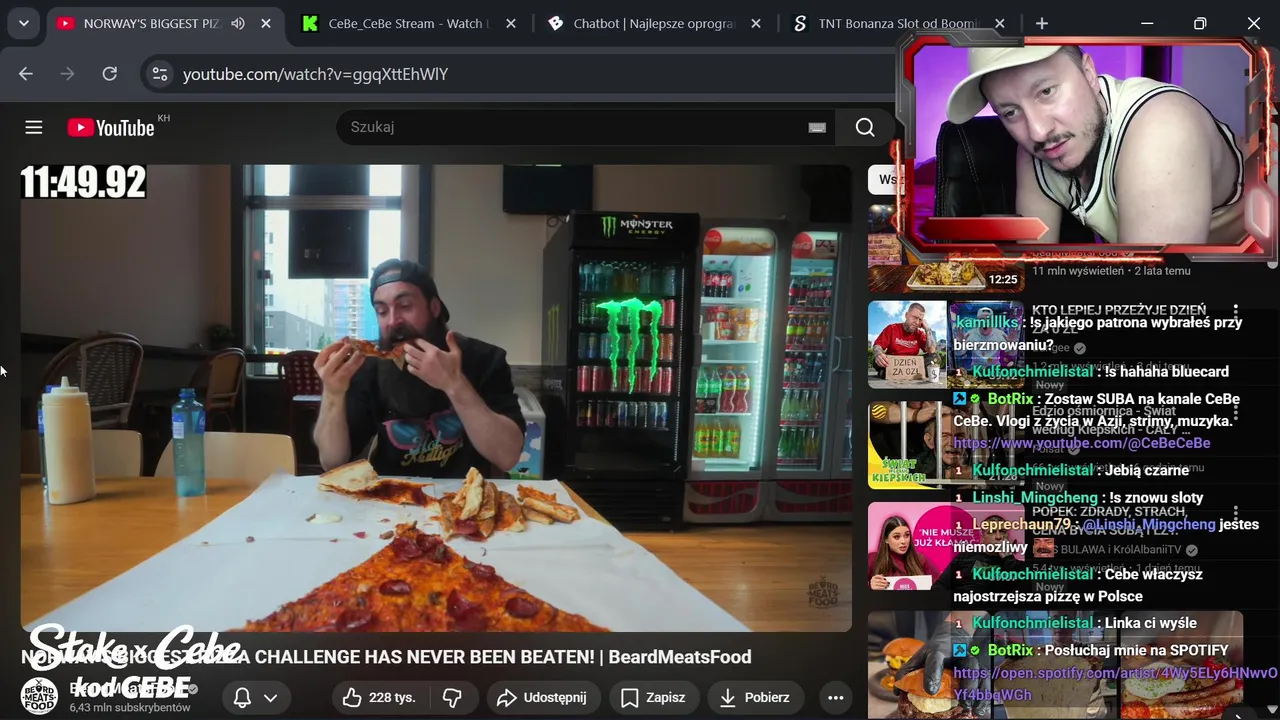Go to the YouTube home logo
The height and width of the screenshot is (720, 1280).
(x=111, y=127)
